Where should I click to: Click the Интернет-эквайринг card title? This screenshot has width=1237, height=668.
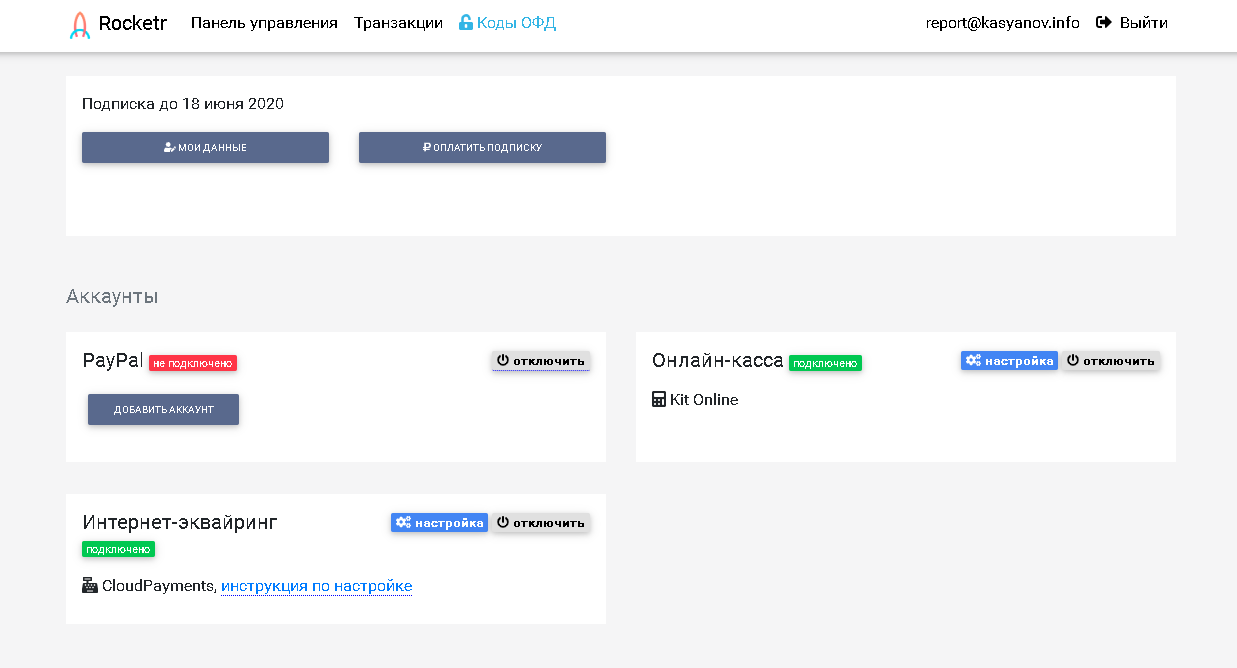180,522
